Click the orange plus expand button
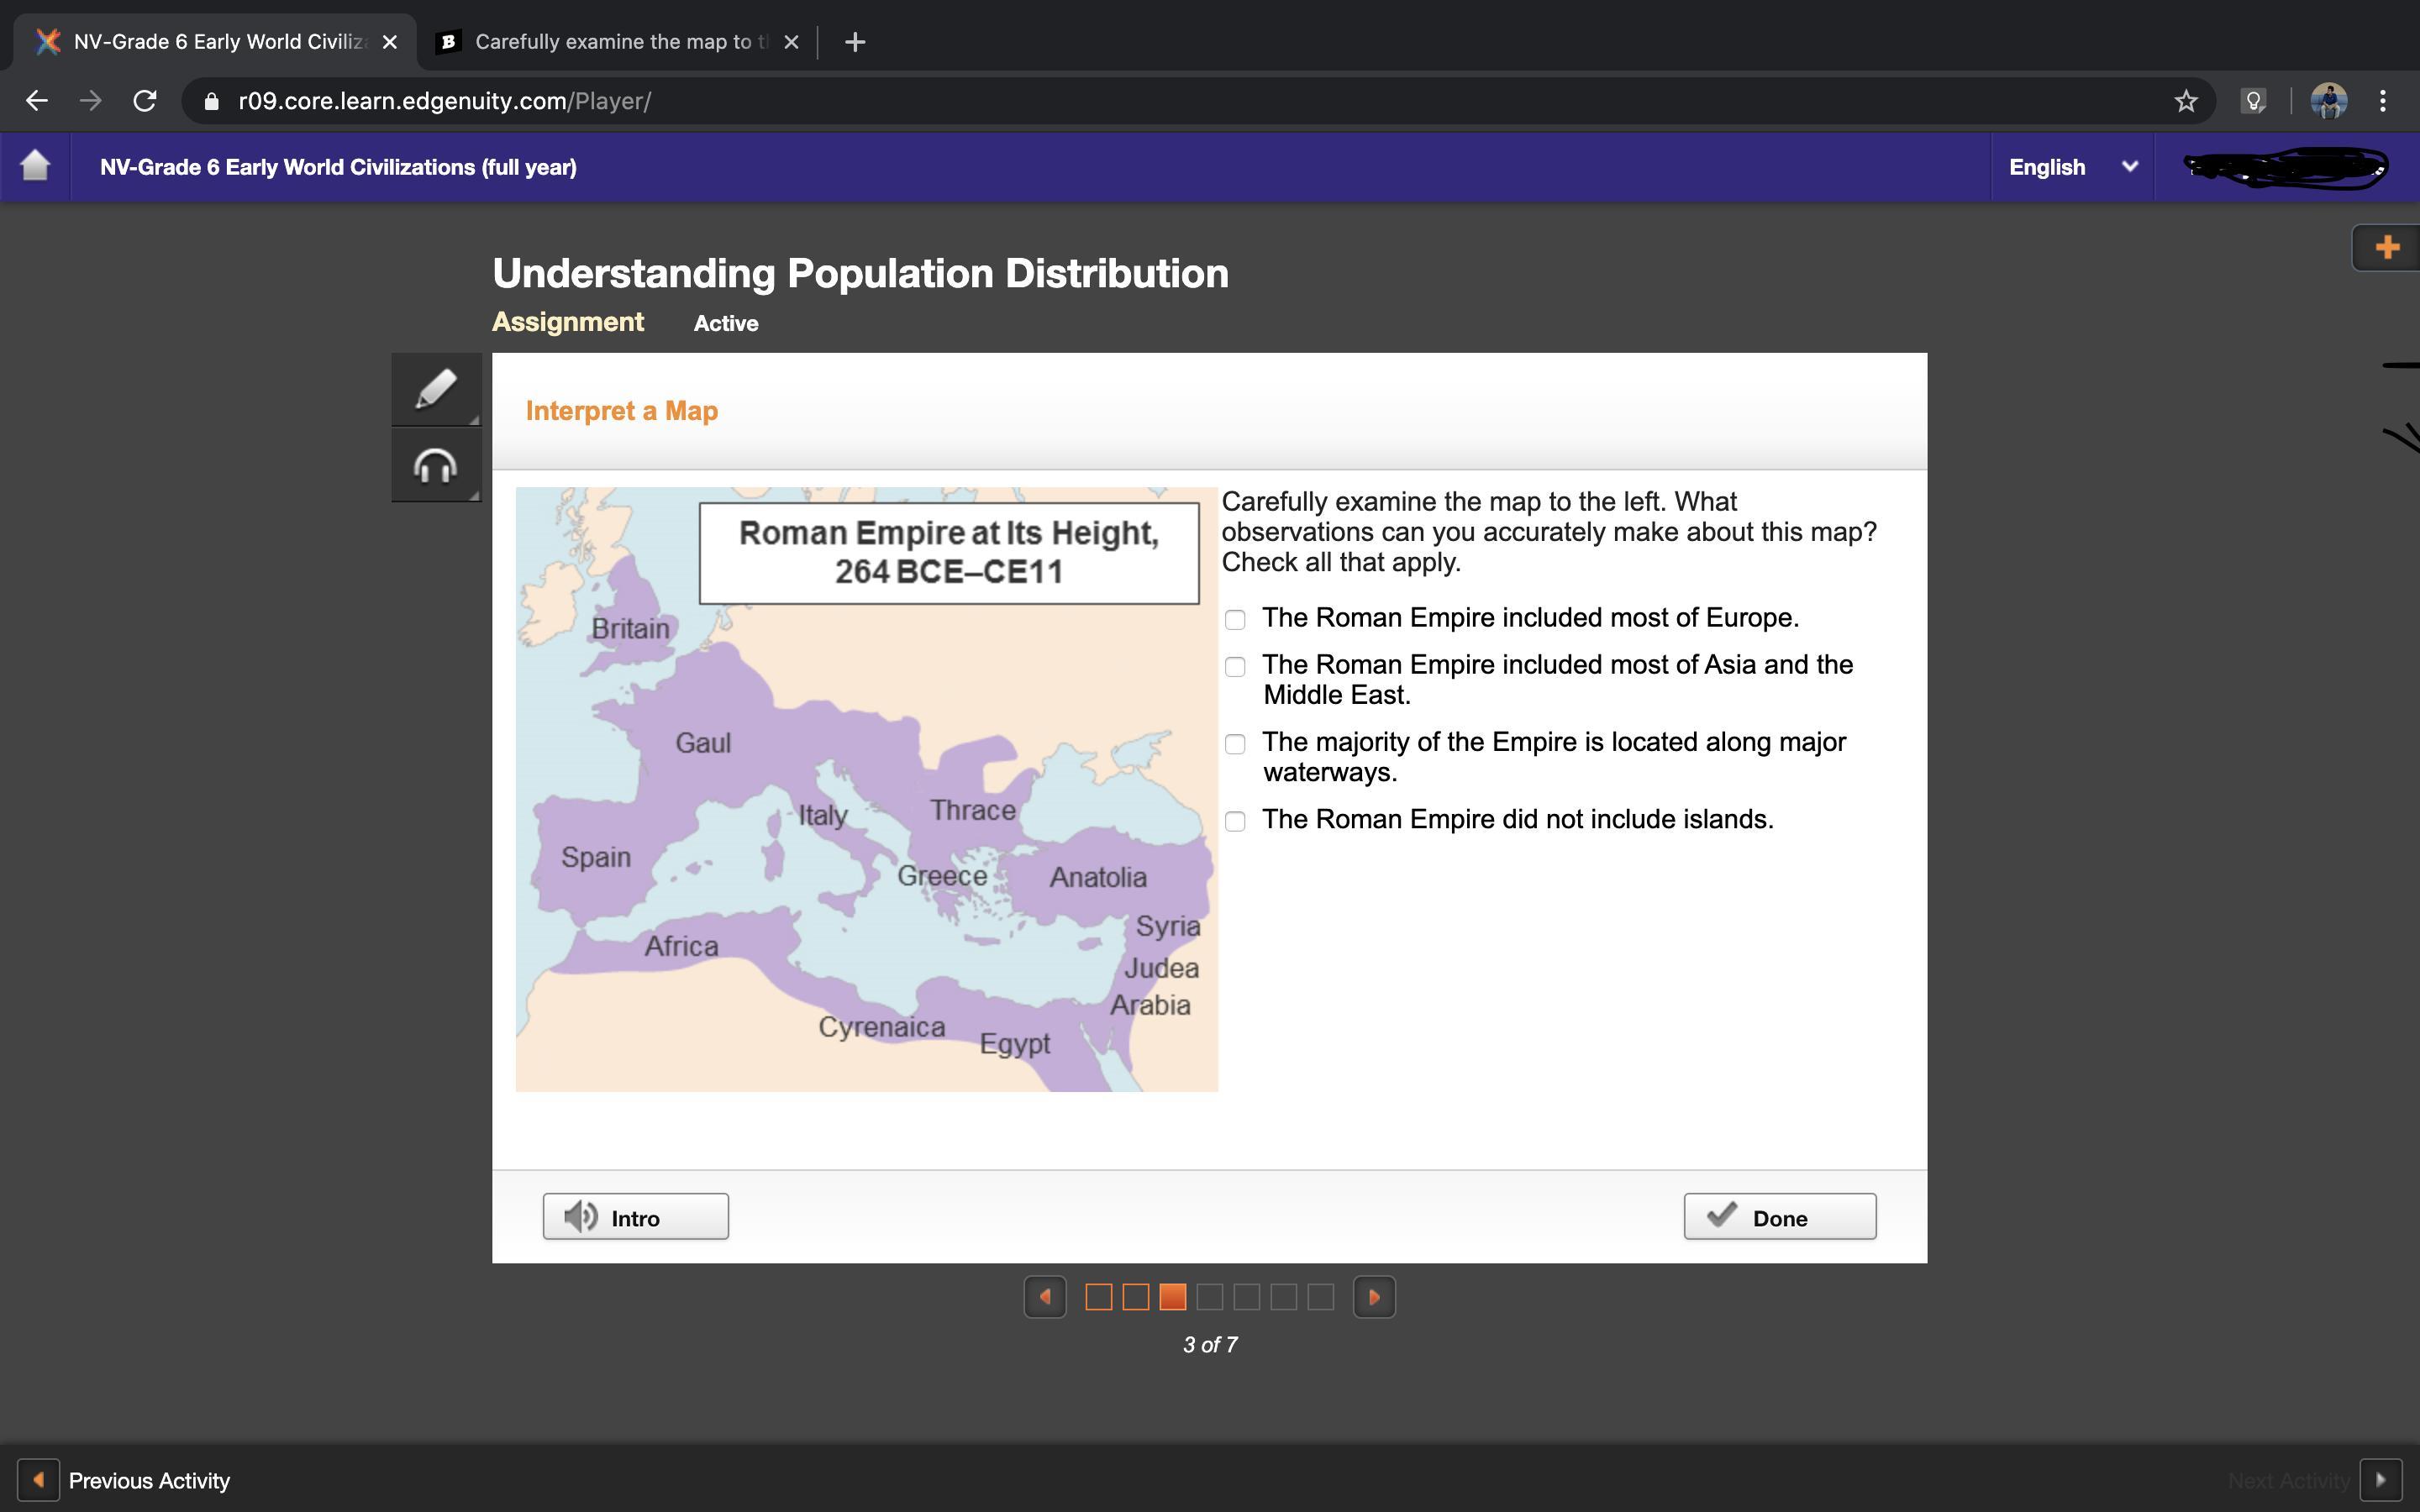 (x=2386, y=247)
